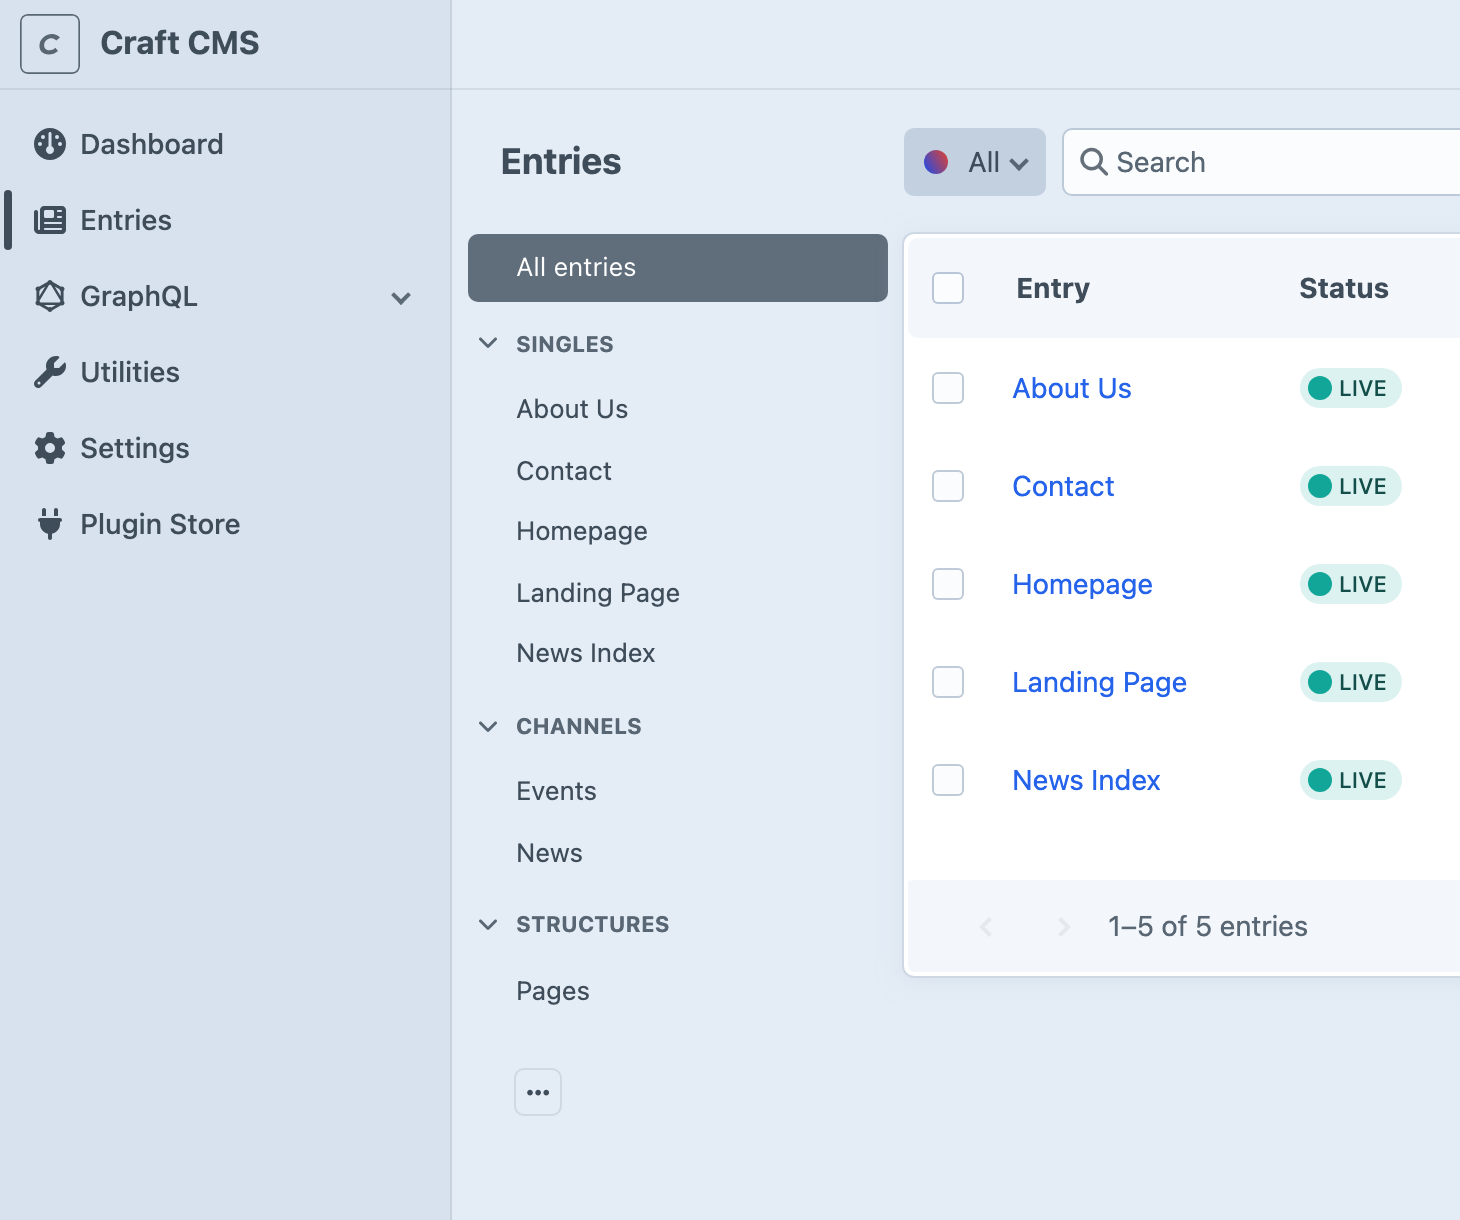The width and height of the screenshot is (1460, 1220).
Task: Click the Dashboard gauge icon
Action: 50,144
